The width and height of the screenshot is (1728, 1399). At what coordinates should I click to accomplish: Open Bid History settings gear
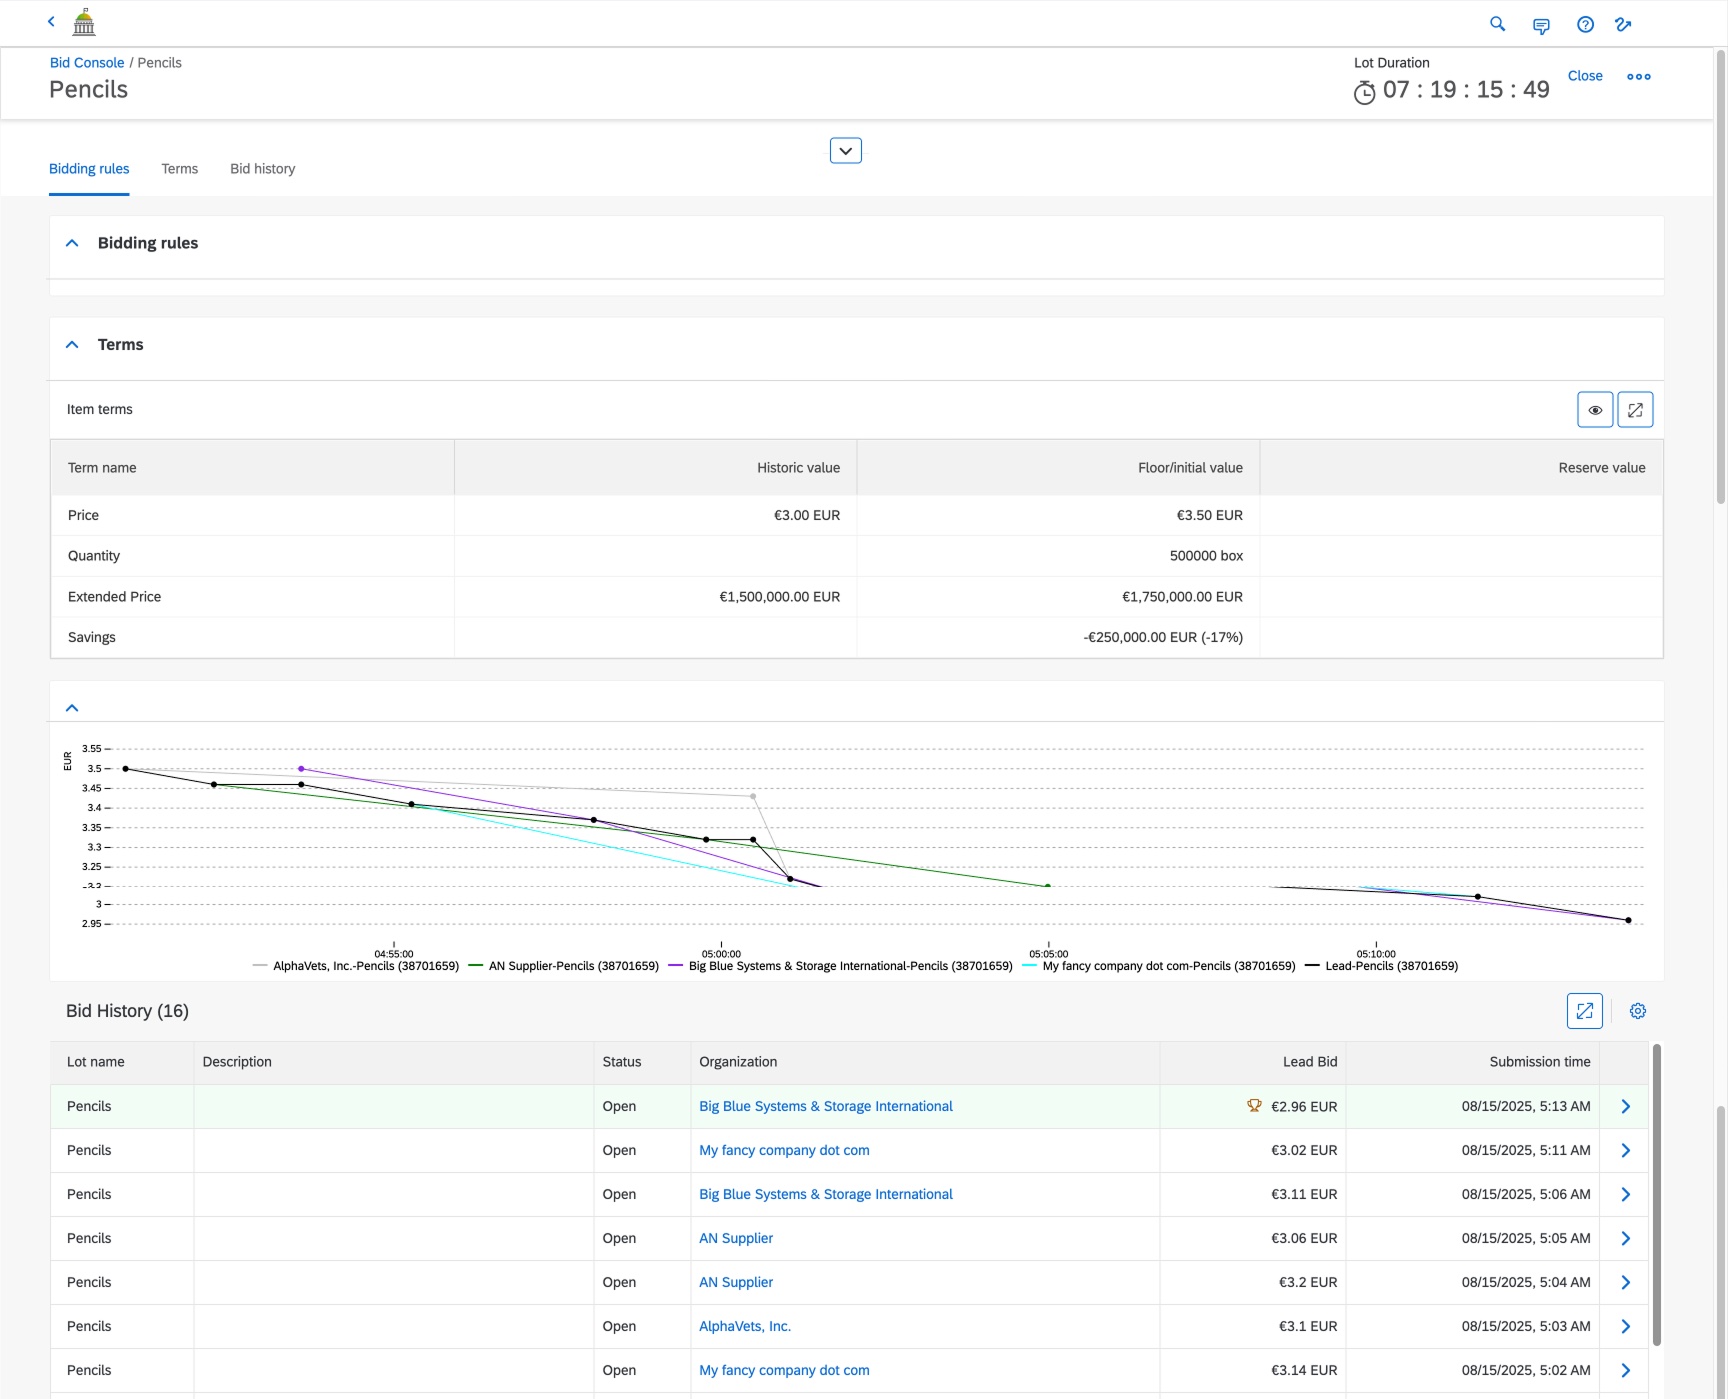coord(1638,1011)
